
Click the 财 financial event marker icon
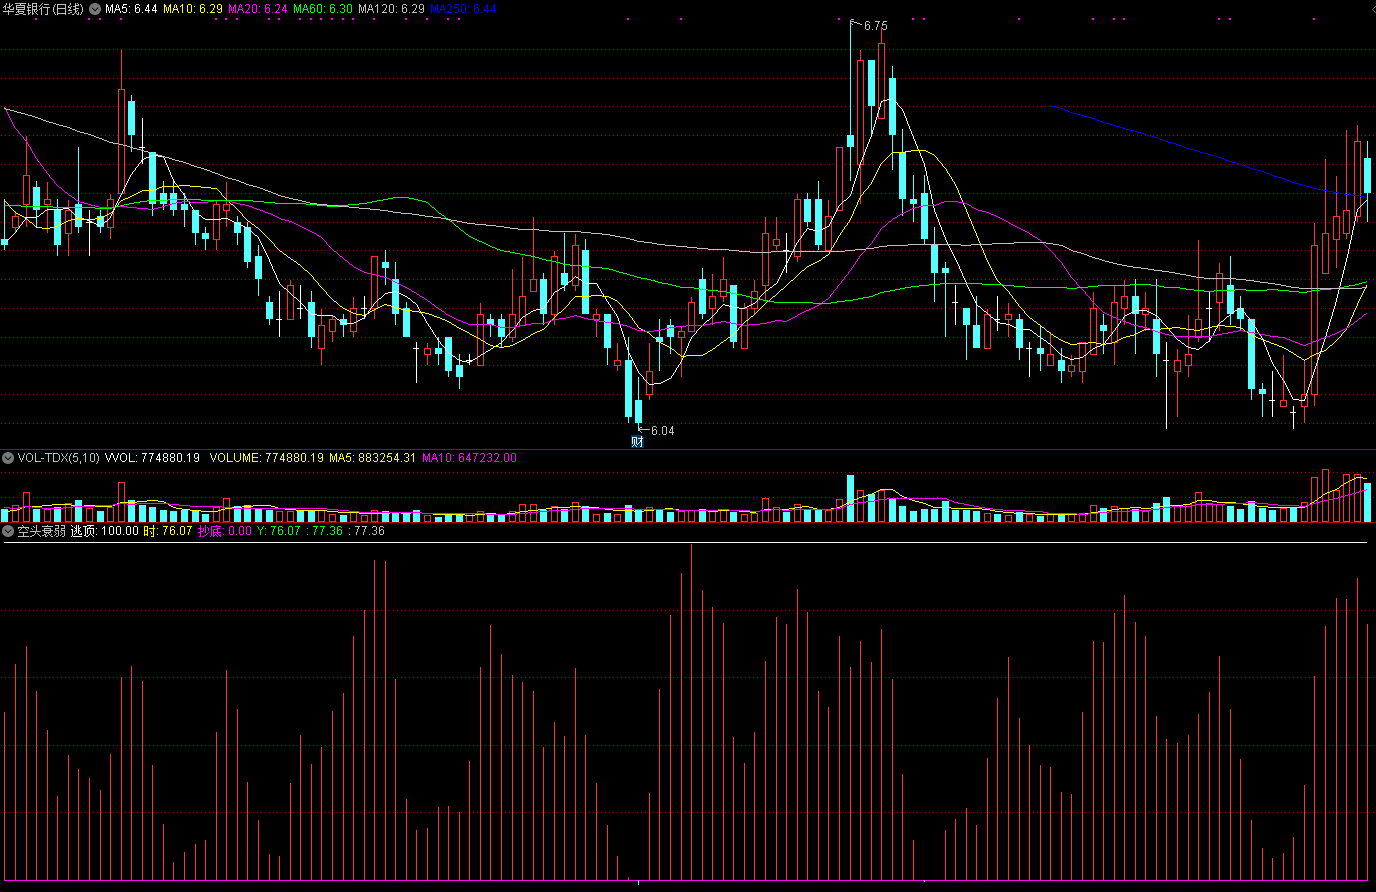[637, 442]
